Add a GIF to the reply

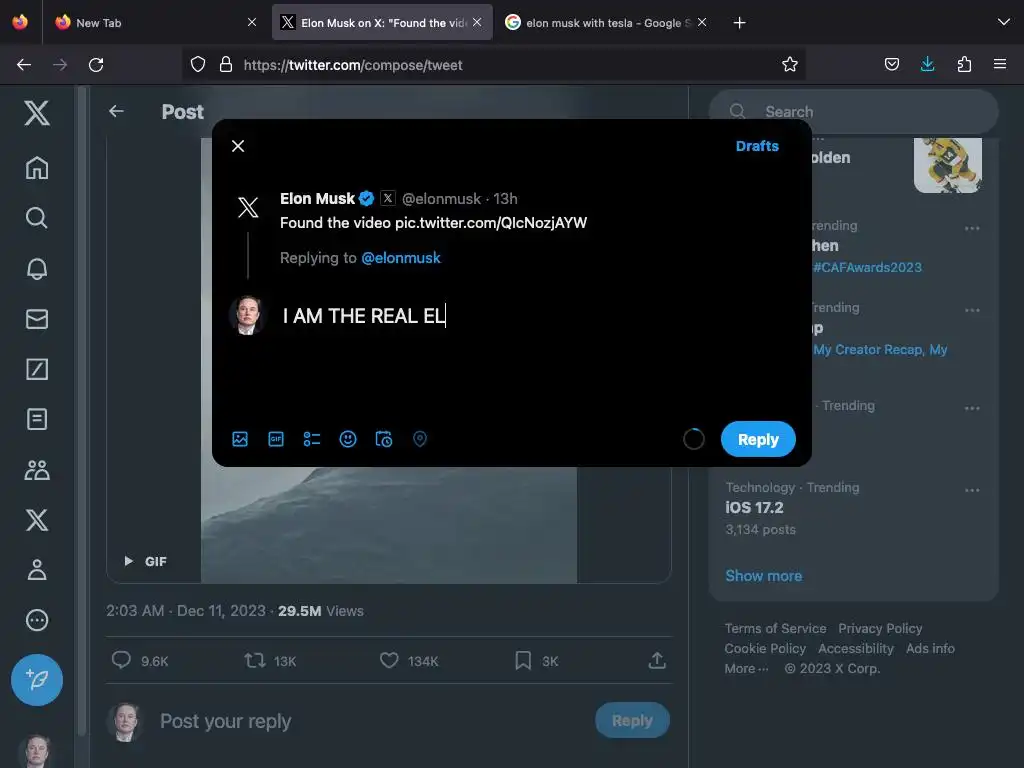pos(276,439)
